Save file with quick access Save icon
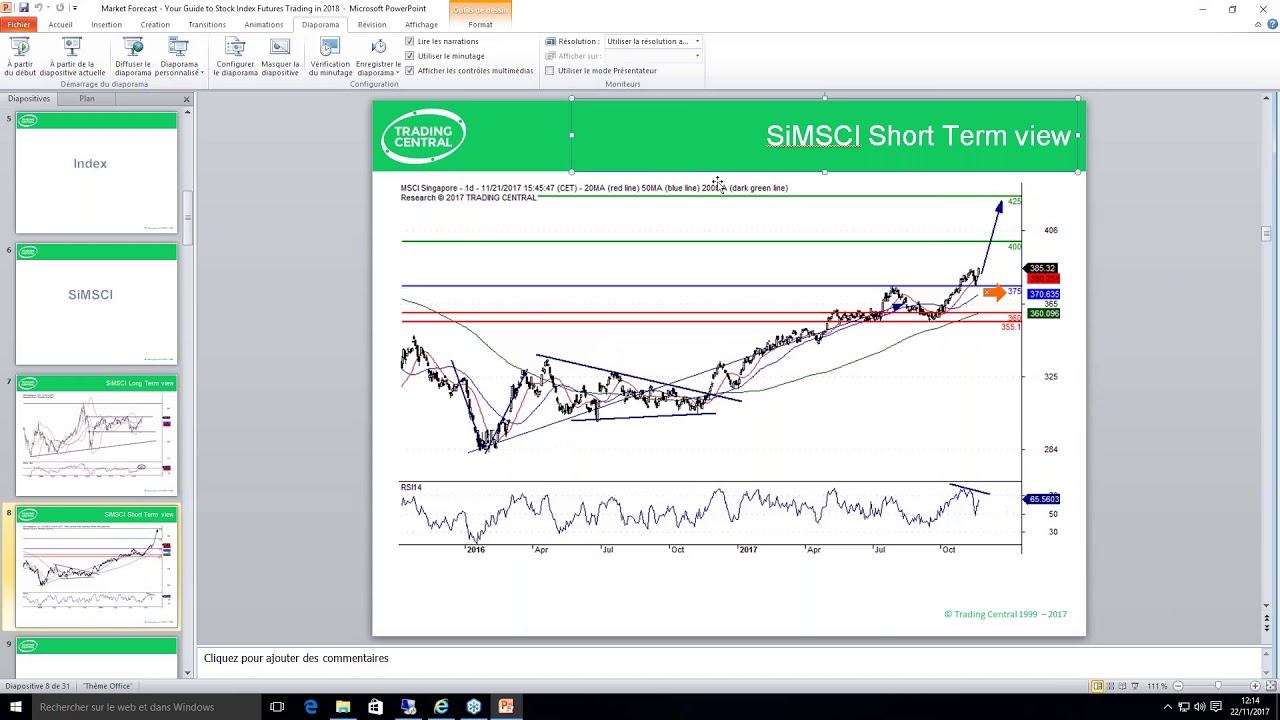The width and height of the screenshot is (1280, 720). (x=23, y=8)
